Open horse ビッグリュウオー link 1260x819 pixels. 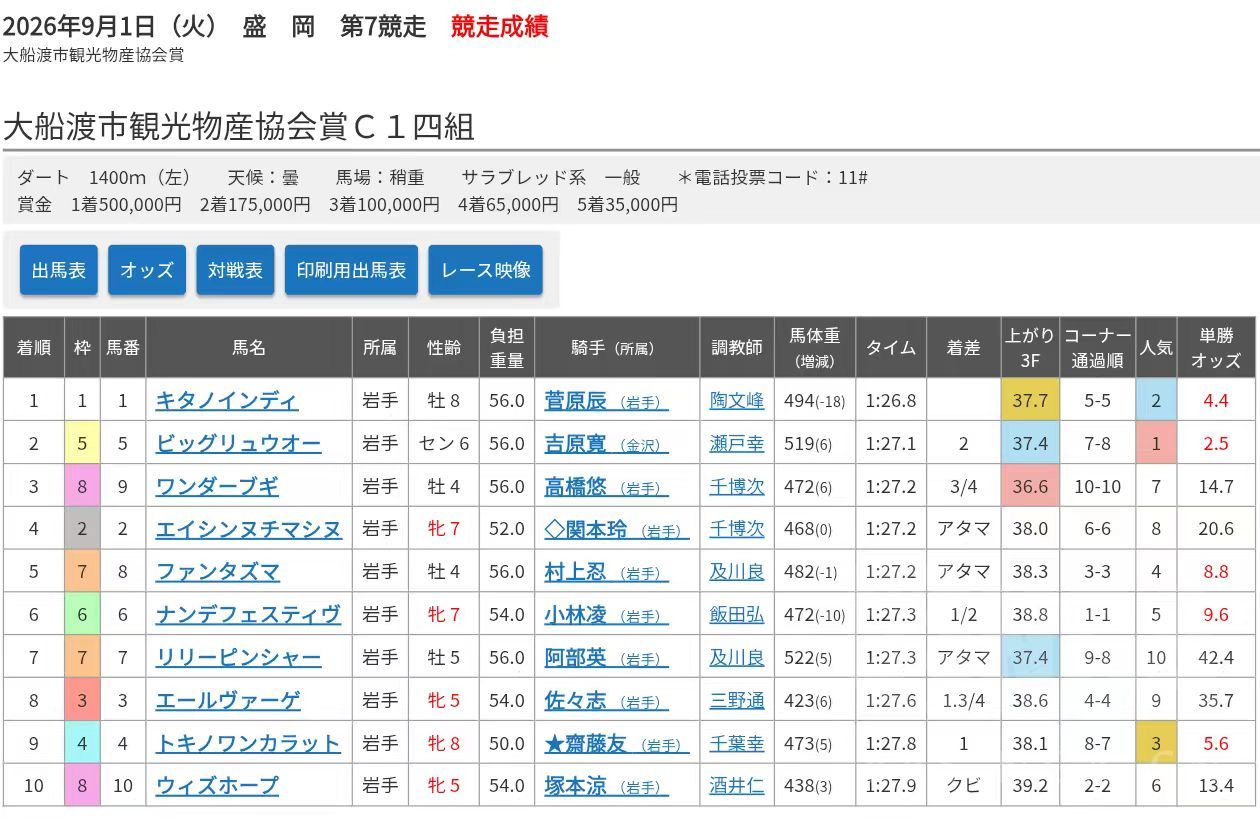pos(238,444)
